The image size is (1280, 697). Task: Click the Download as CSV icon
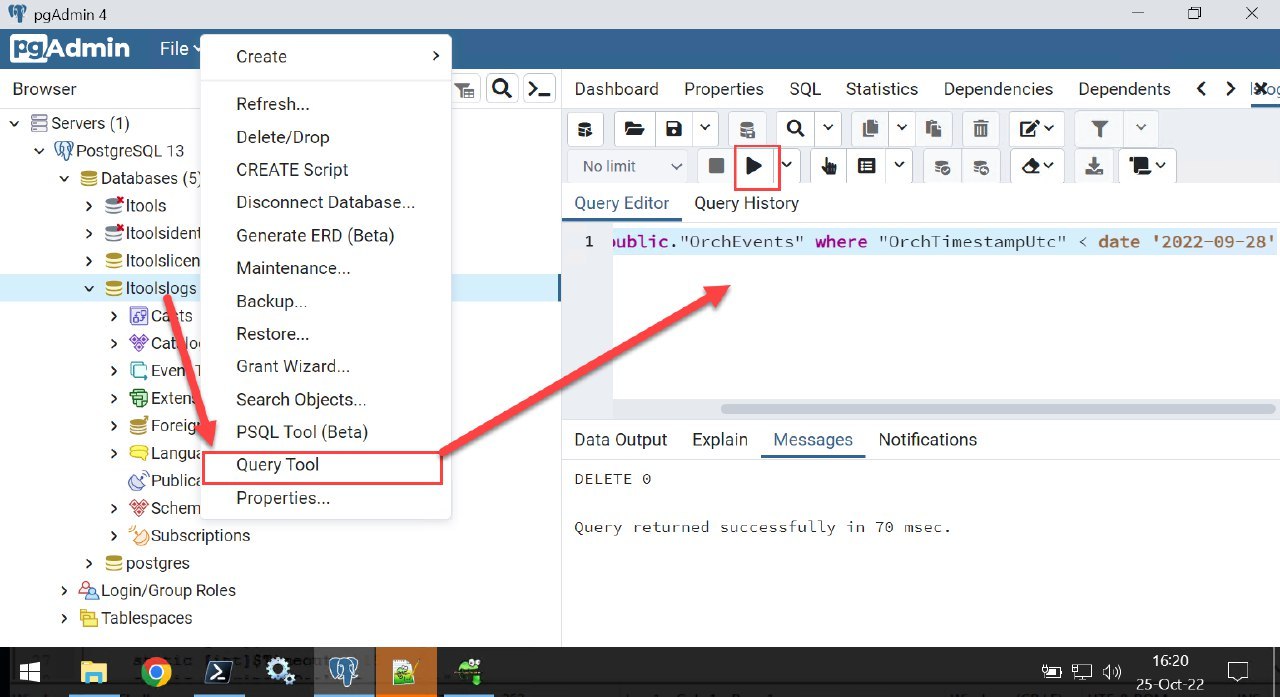pyautogui.click(x=1095, y=166)
